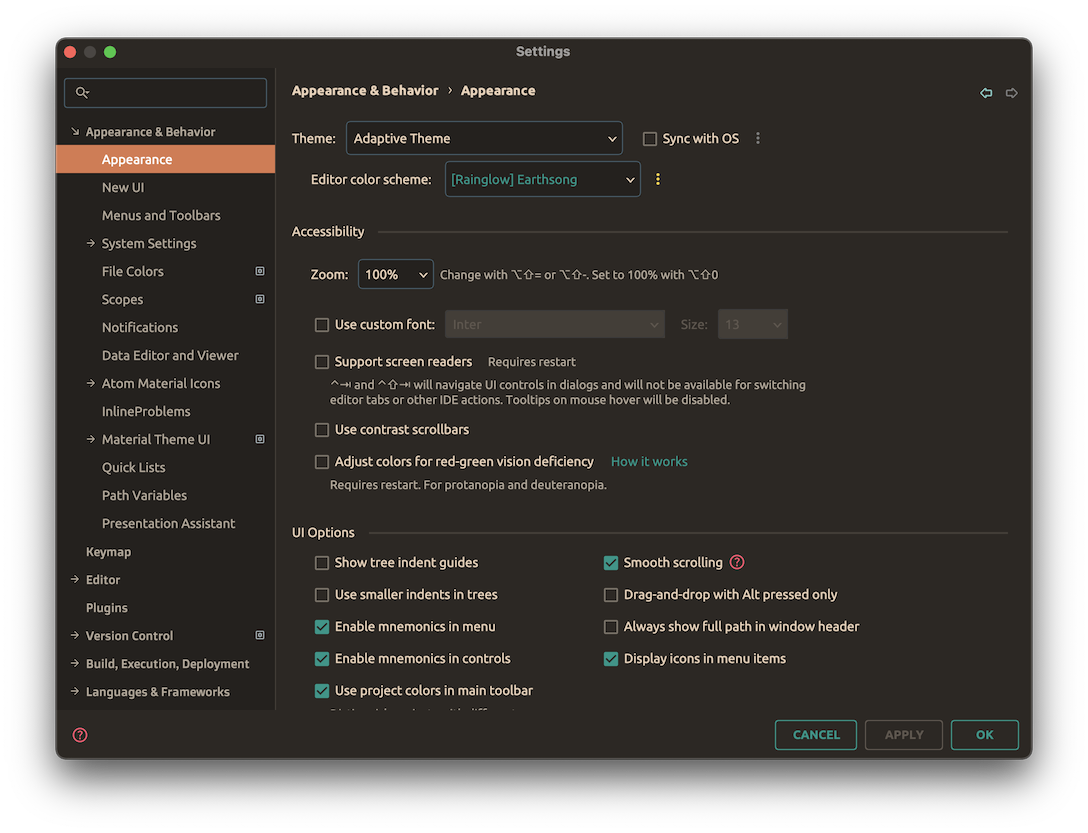This screenshot has height=833, width=1088.
Task: Open the kebab menu beside Sync with OS
Action: point(757,138)
